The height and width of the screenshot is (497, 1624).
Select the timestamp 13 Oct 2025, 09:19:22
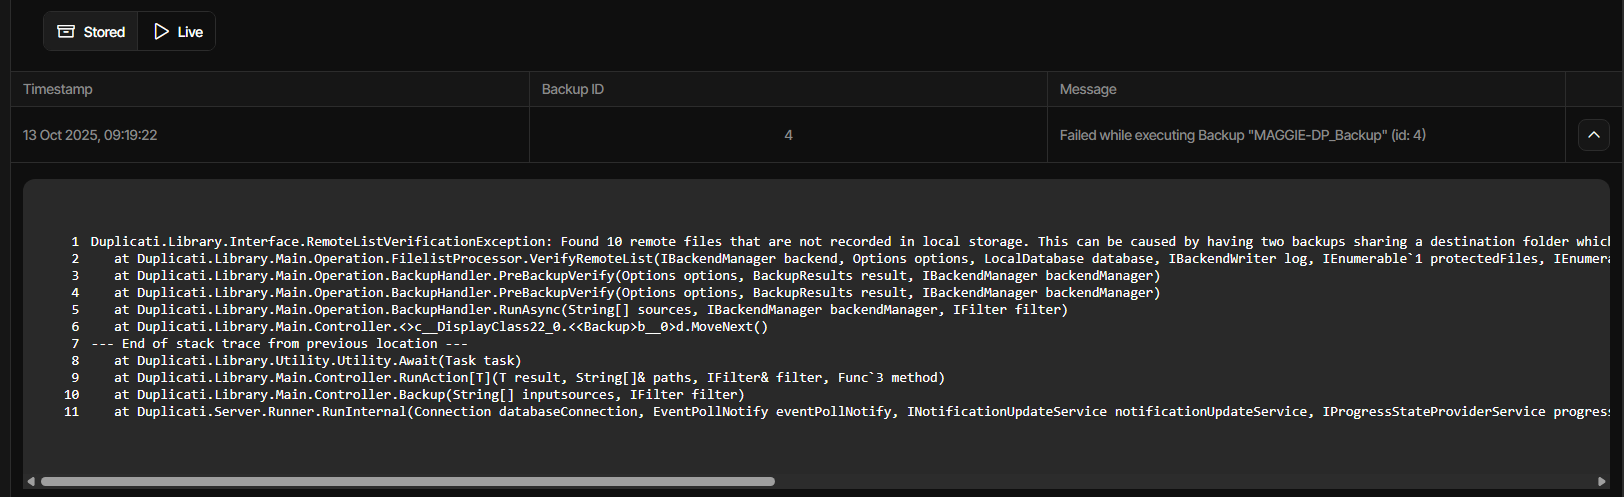(x=90, y=135)
